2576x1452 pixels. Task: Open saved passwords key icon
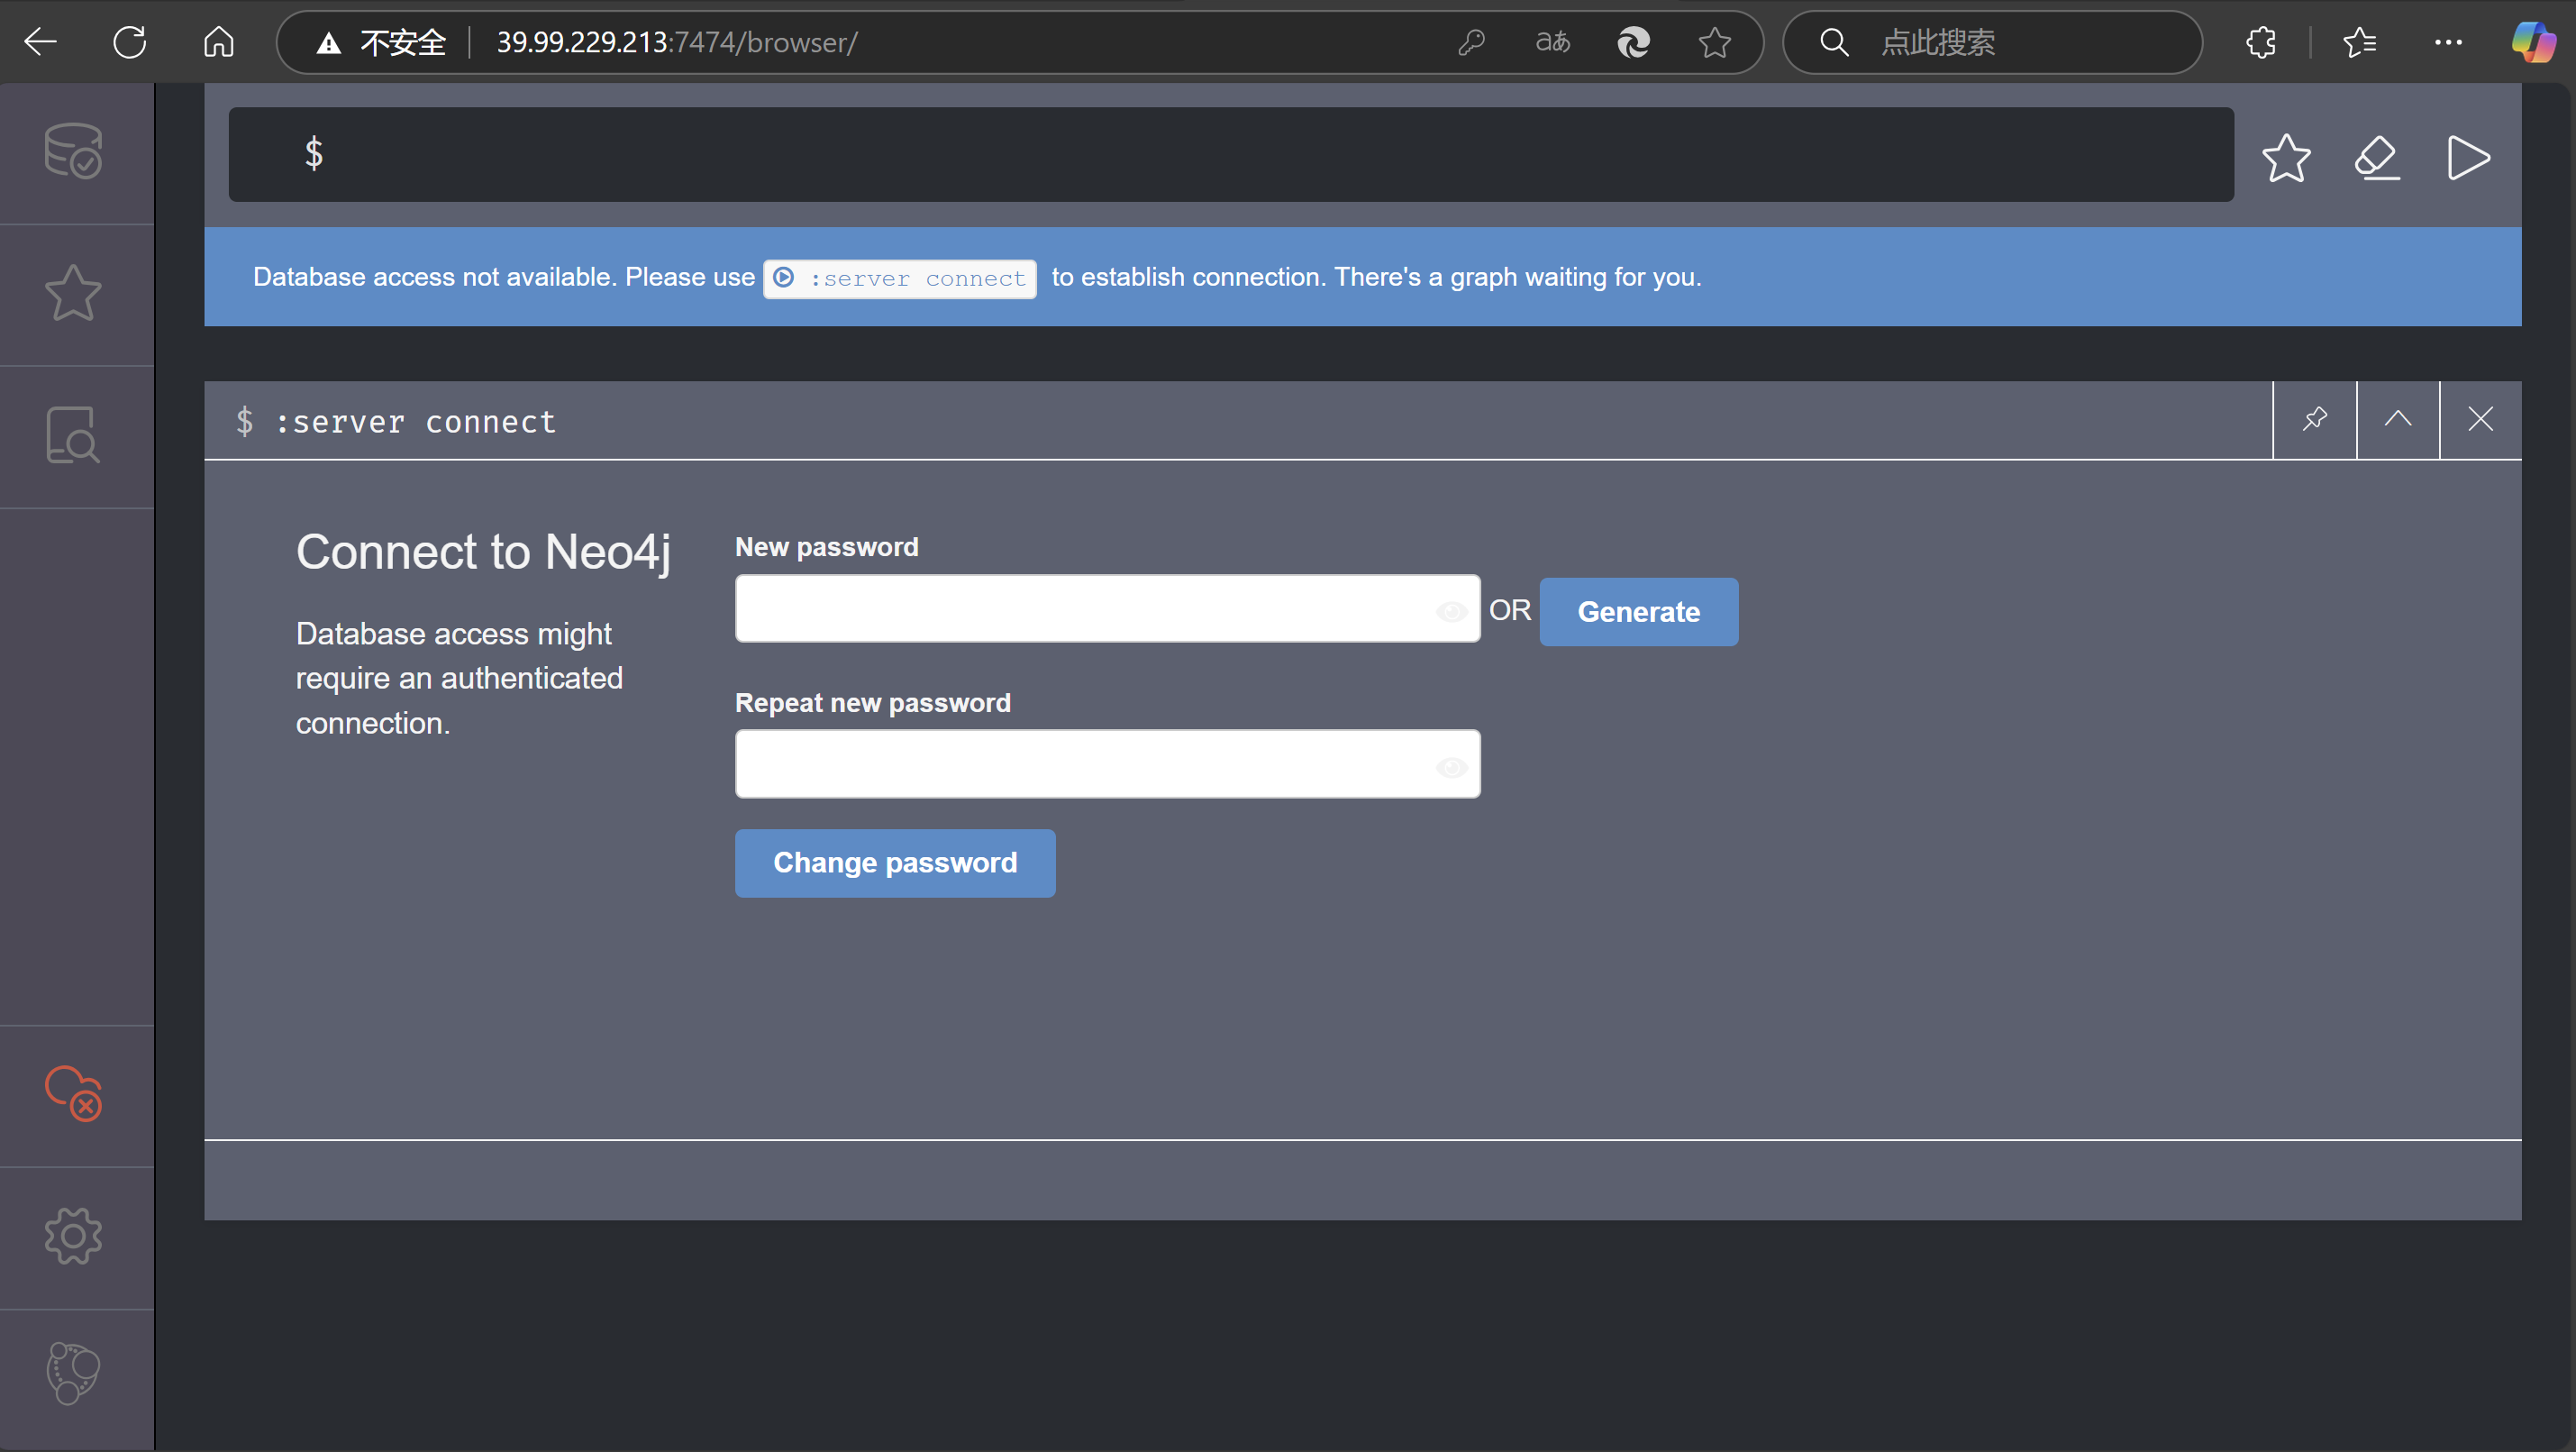click(x=1471, y=42)
